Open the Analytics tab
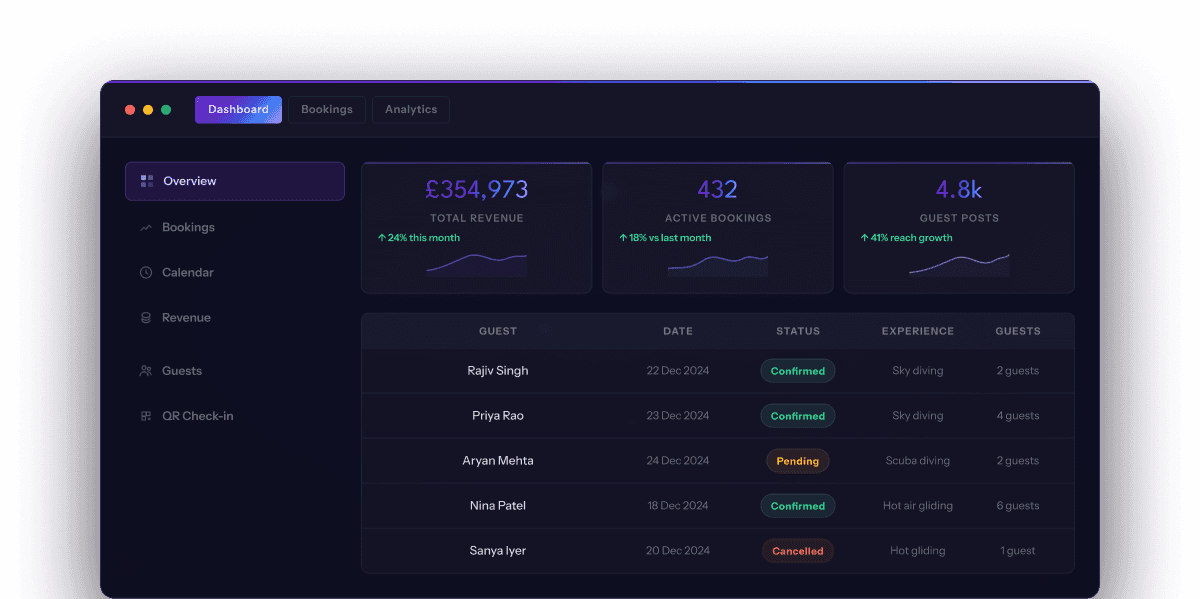Image resolution: width=1200 pixels, height=599 pixels. [x=411, y=110]
